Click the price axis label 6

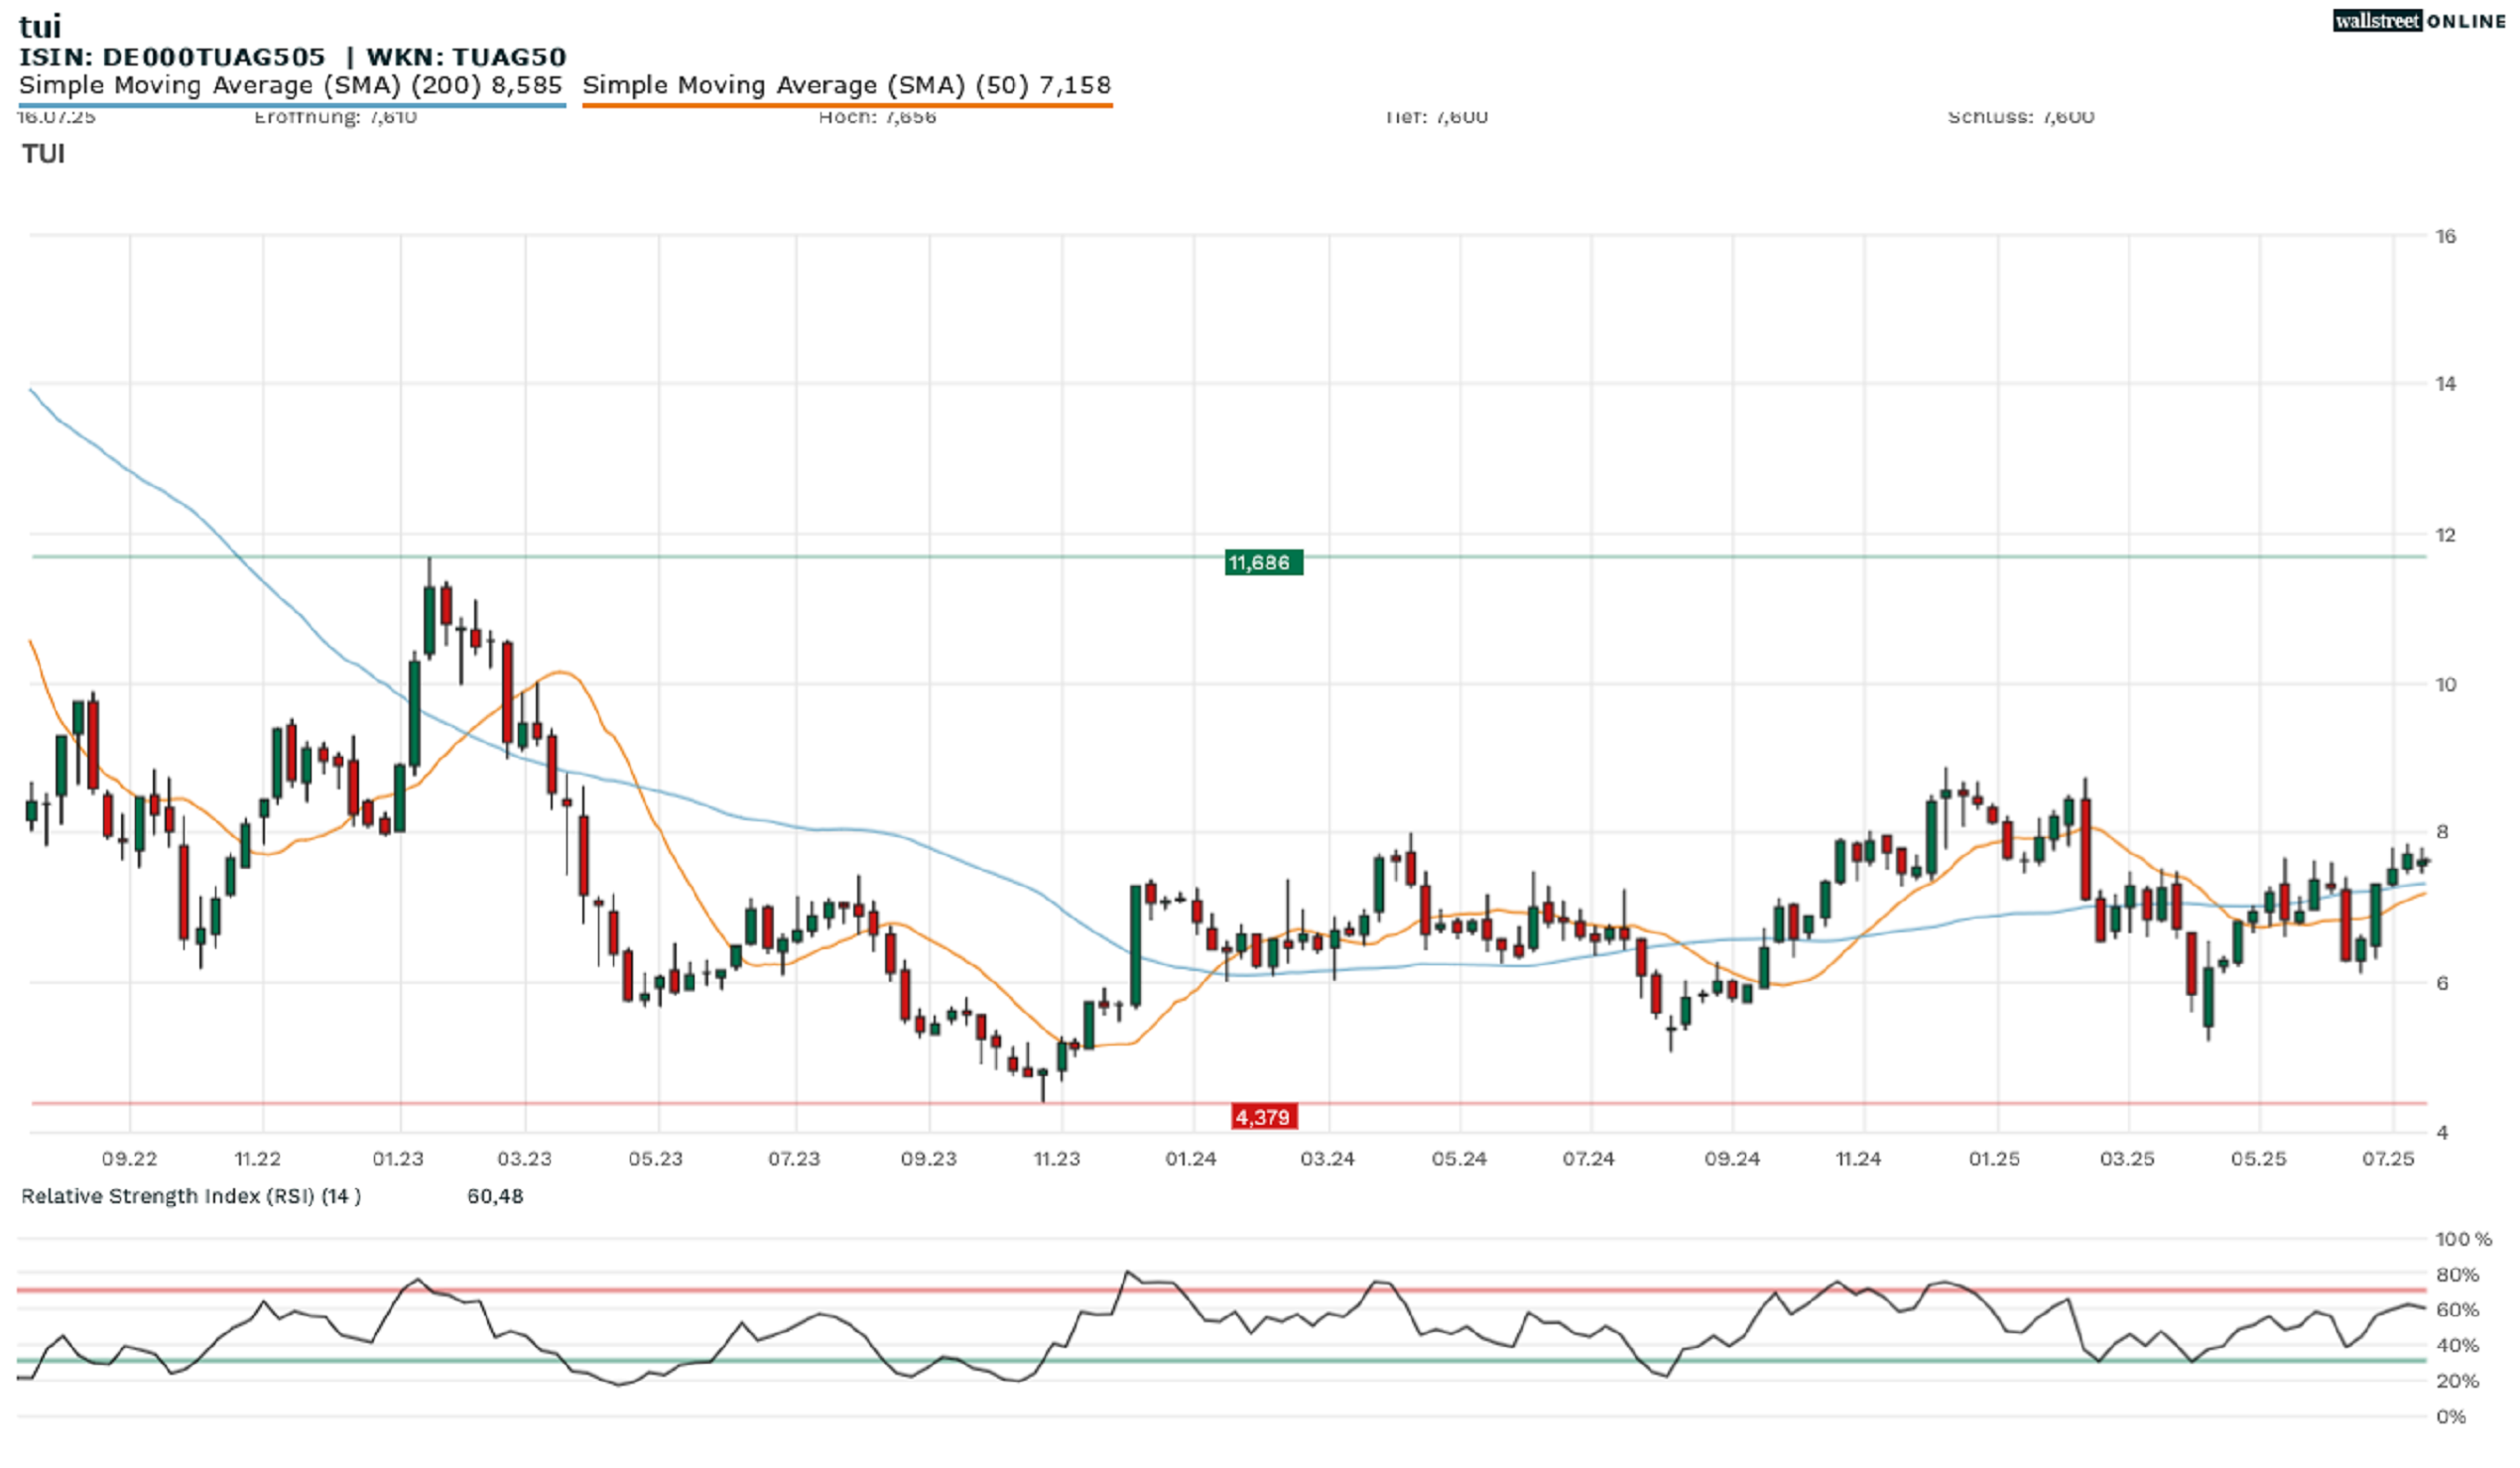click(x=2443, y=984)
